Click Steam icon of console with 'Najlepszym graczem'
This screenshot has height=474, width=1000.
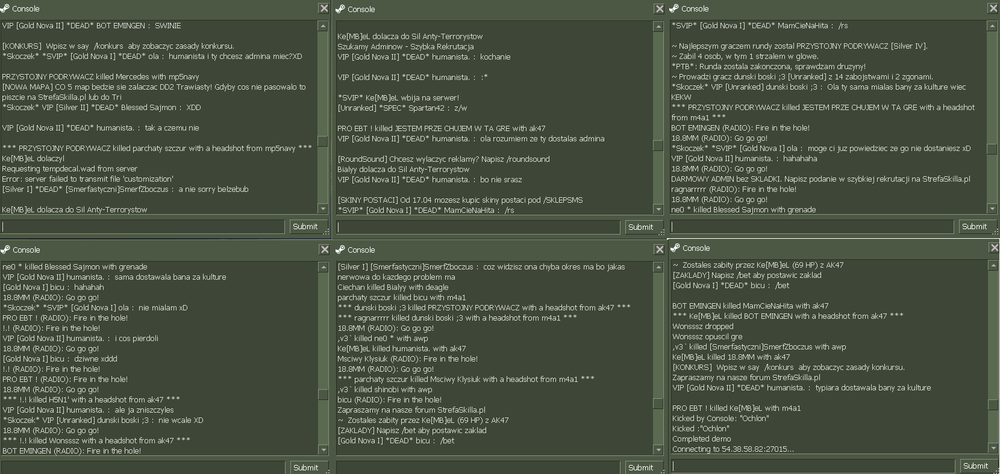tap(674, 9)
